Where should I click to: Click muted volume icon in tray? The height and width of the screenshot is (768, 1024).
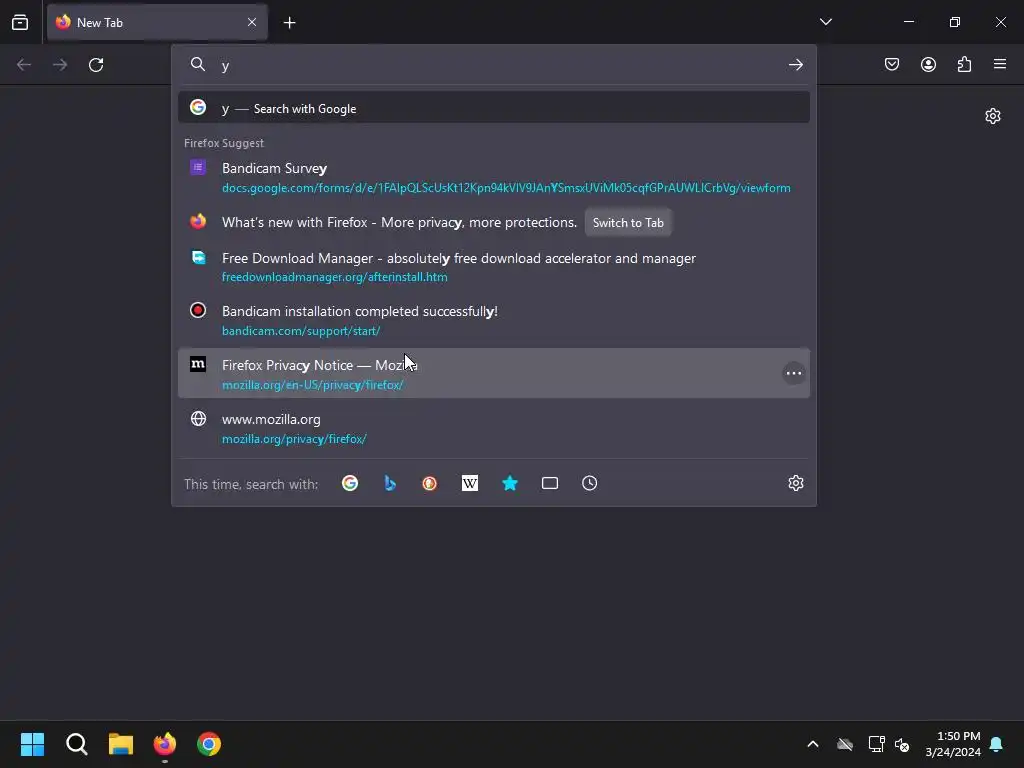click(x=902, y=744)
